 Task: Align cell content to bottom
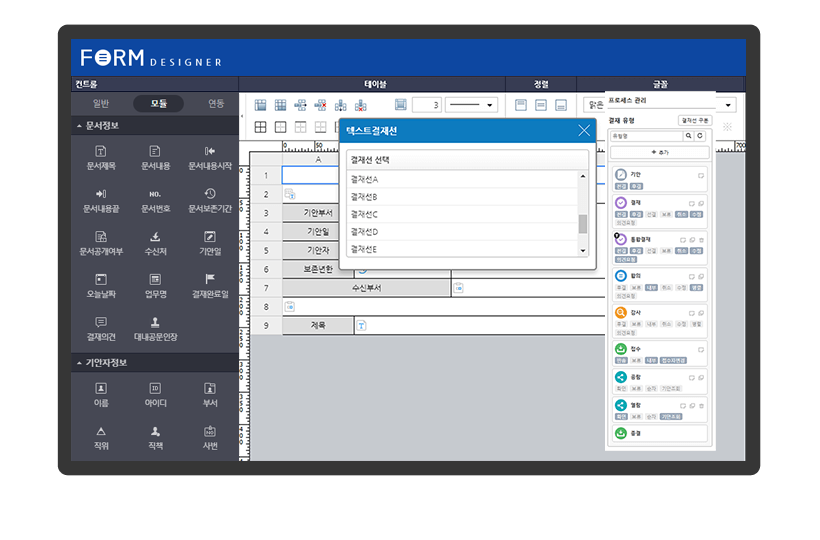pos(561,105)
